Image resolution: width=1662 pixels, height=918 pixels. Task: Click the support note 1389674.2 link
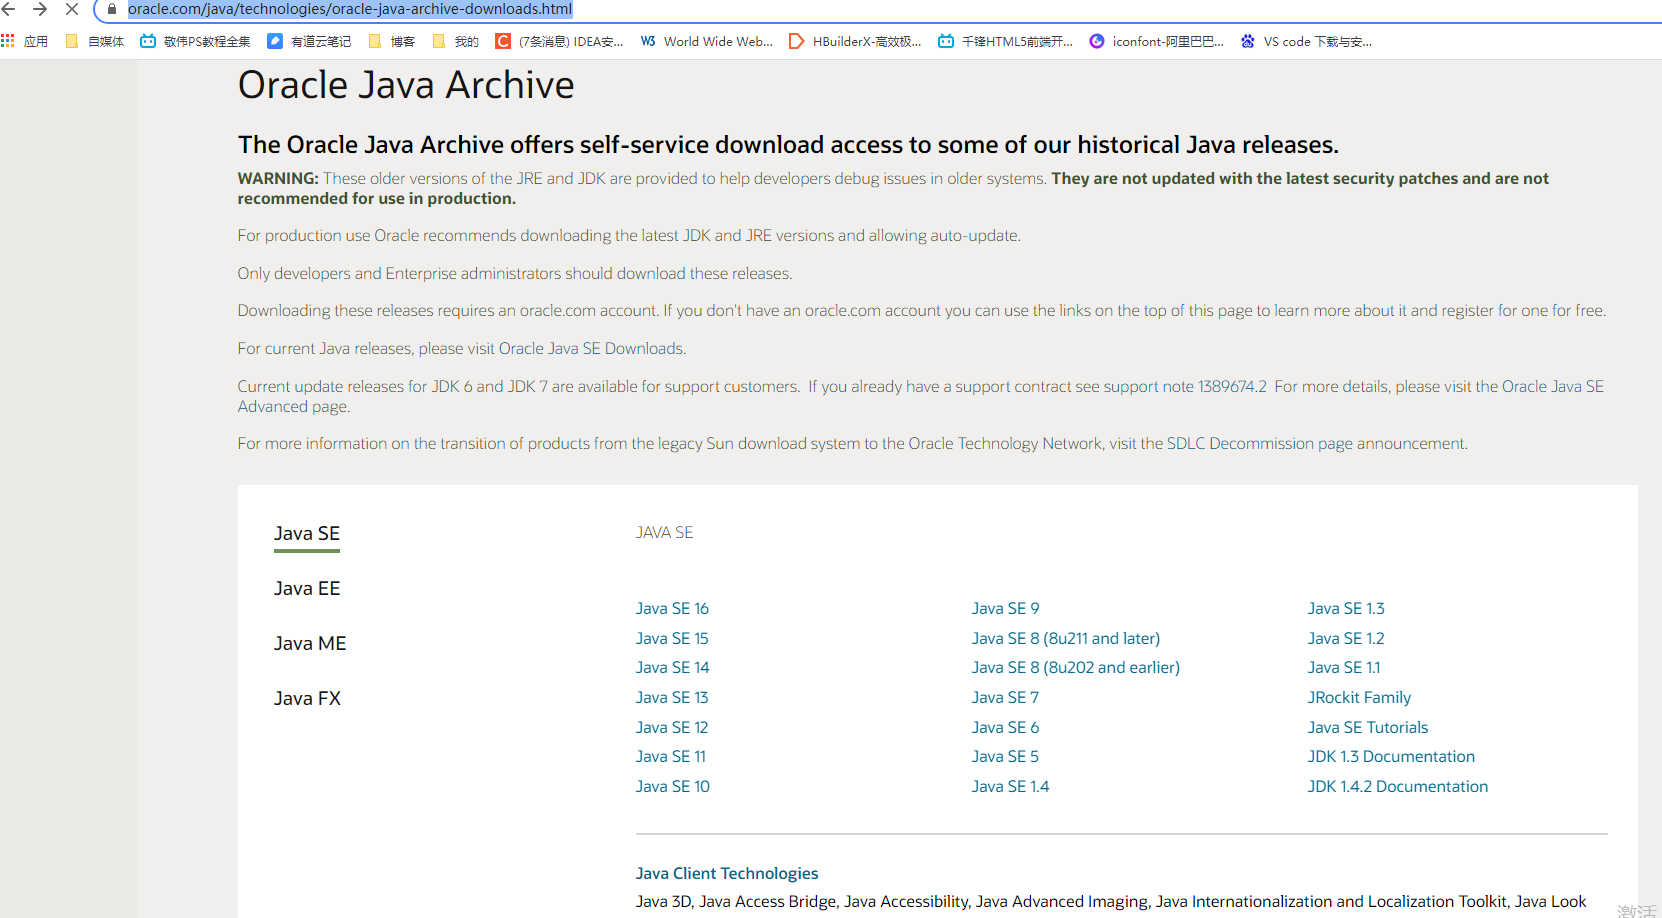click(x=1185, y=387)
